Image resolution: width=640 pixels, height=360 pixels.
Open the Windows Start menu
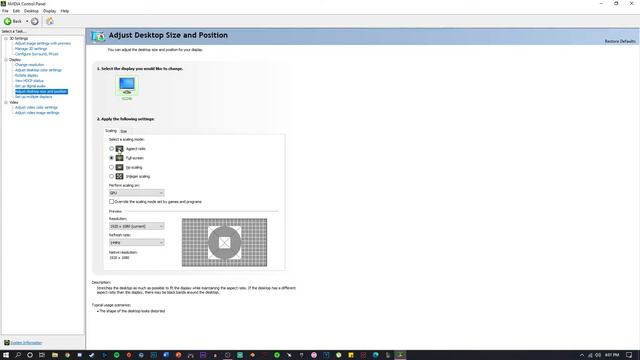point(6,355)
